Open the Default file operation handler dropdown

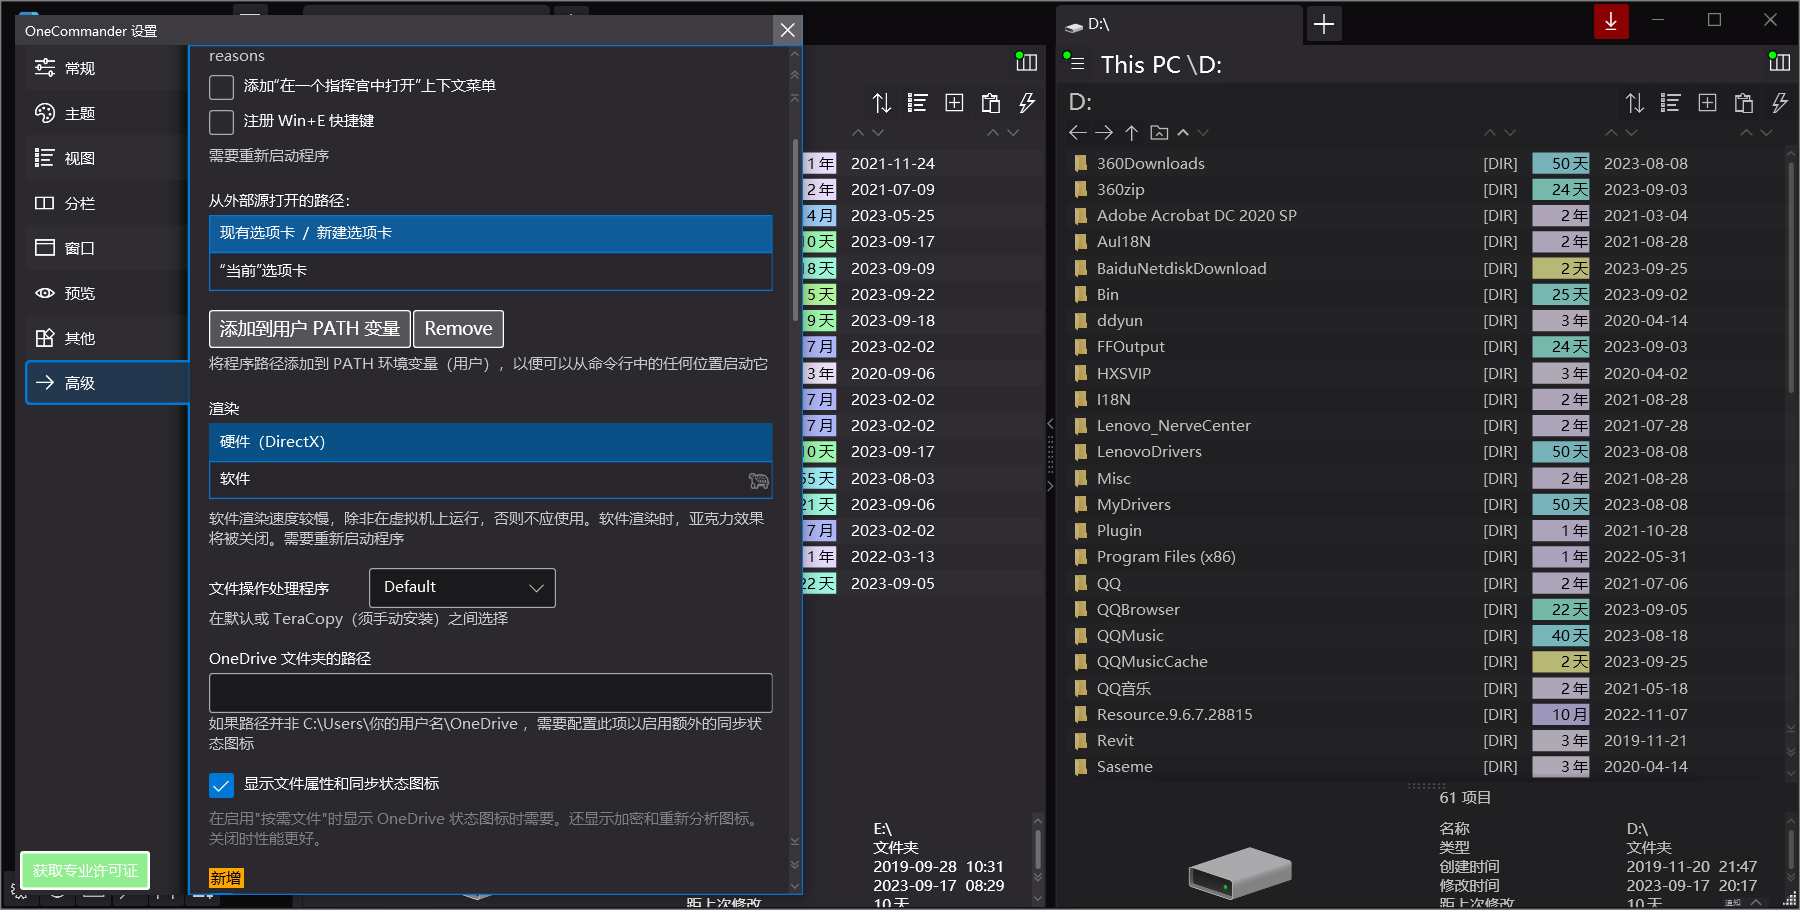(462, 587)
